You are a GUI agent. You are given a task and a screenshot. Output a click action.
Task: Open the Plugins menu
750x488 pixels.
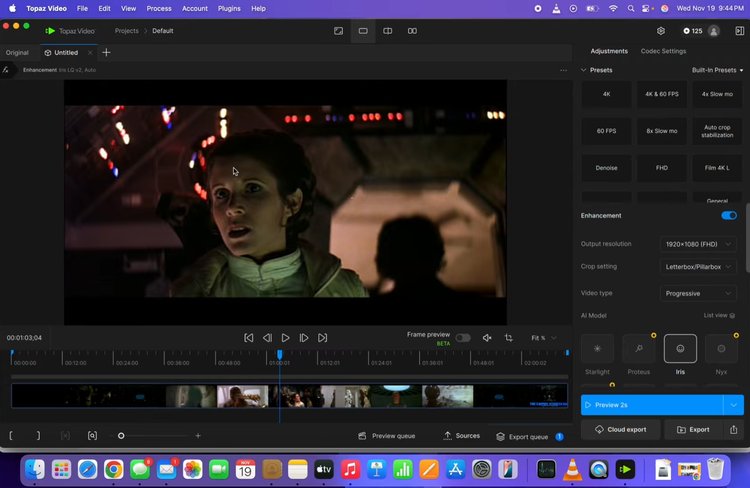point(229,9)
